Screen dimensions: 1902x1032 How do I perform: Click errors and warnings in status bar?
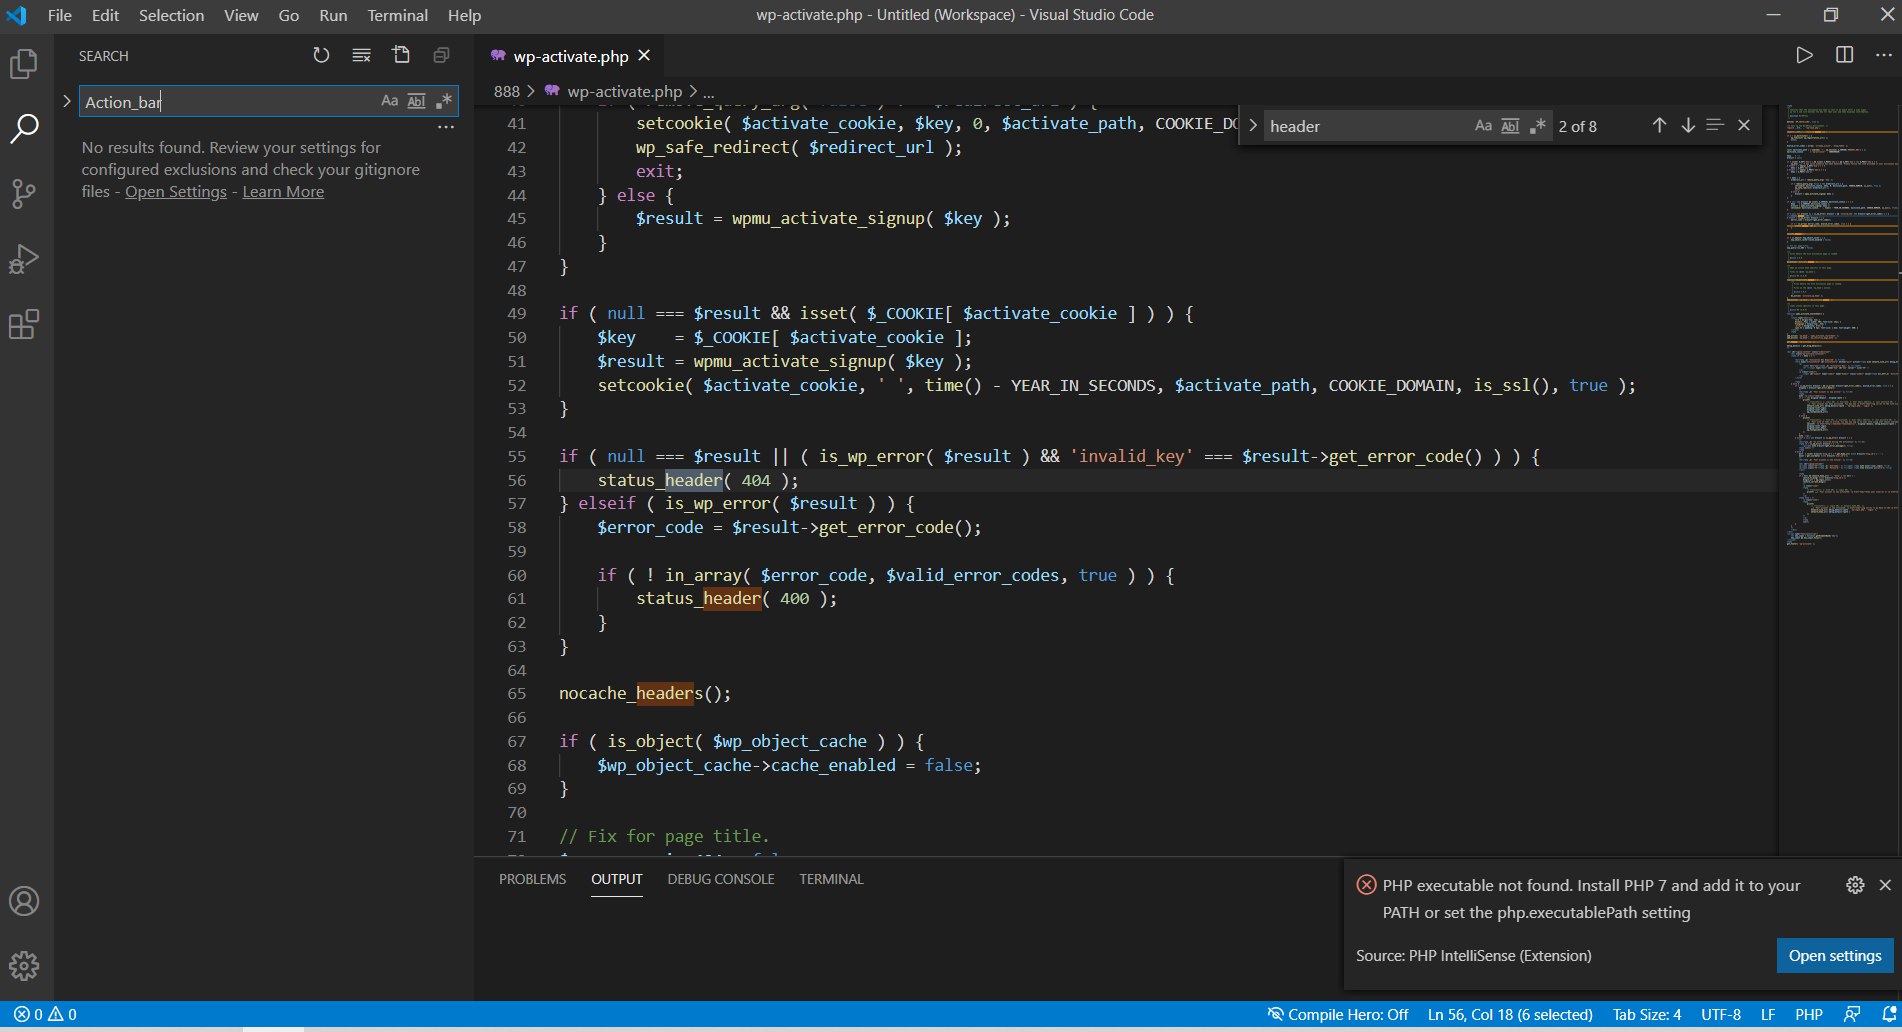tap(45, 1014)
